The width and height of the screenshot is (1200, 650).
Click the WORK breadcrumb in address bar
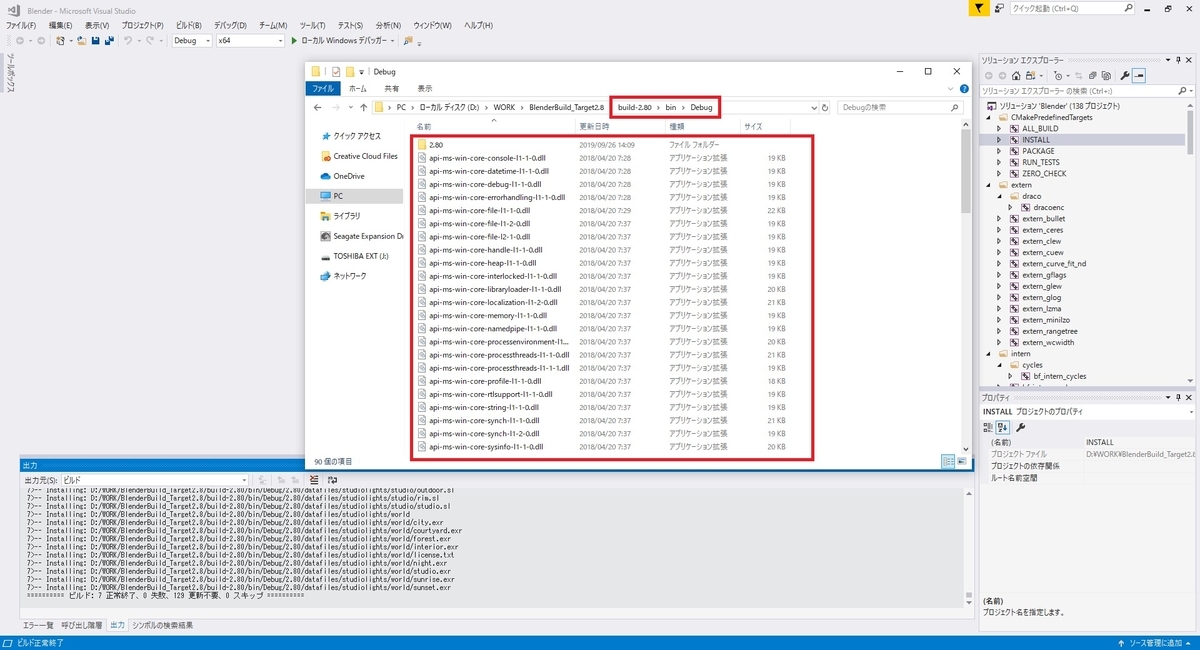pyautogui.click(x=505, y=107)
